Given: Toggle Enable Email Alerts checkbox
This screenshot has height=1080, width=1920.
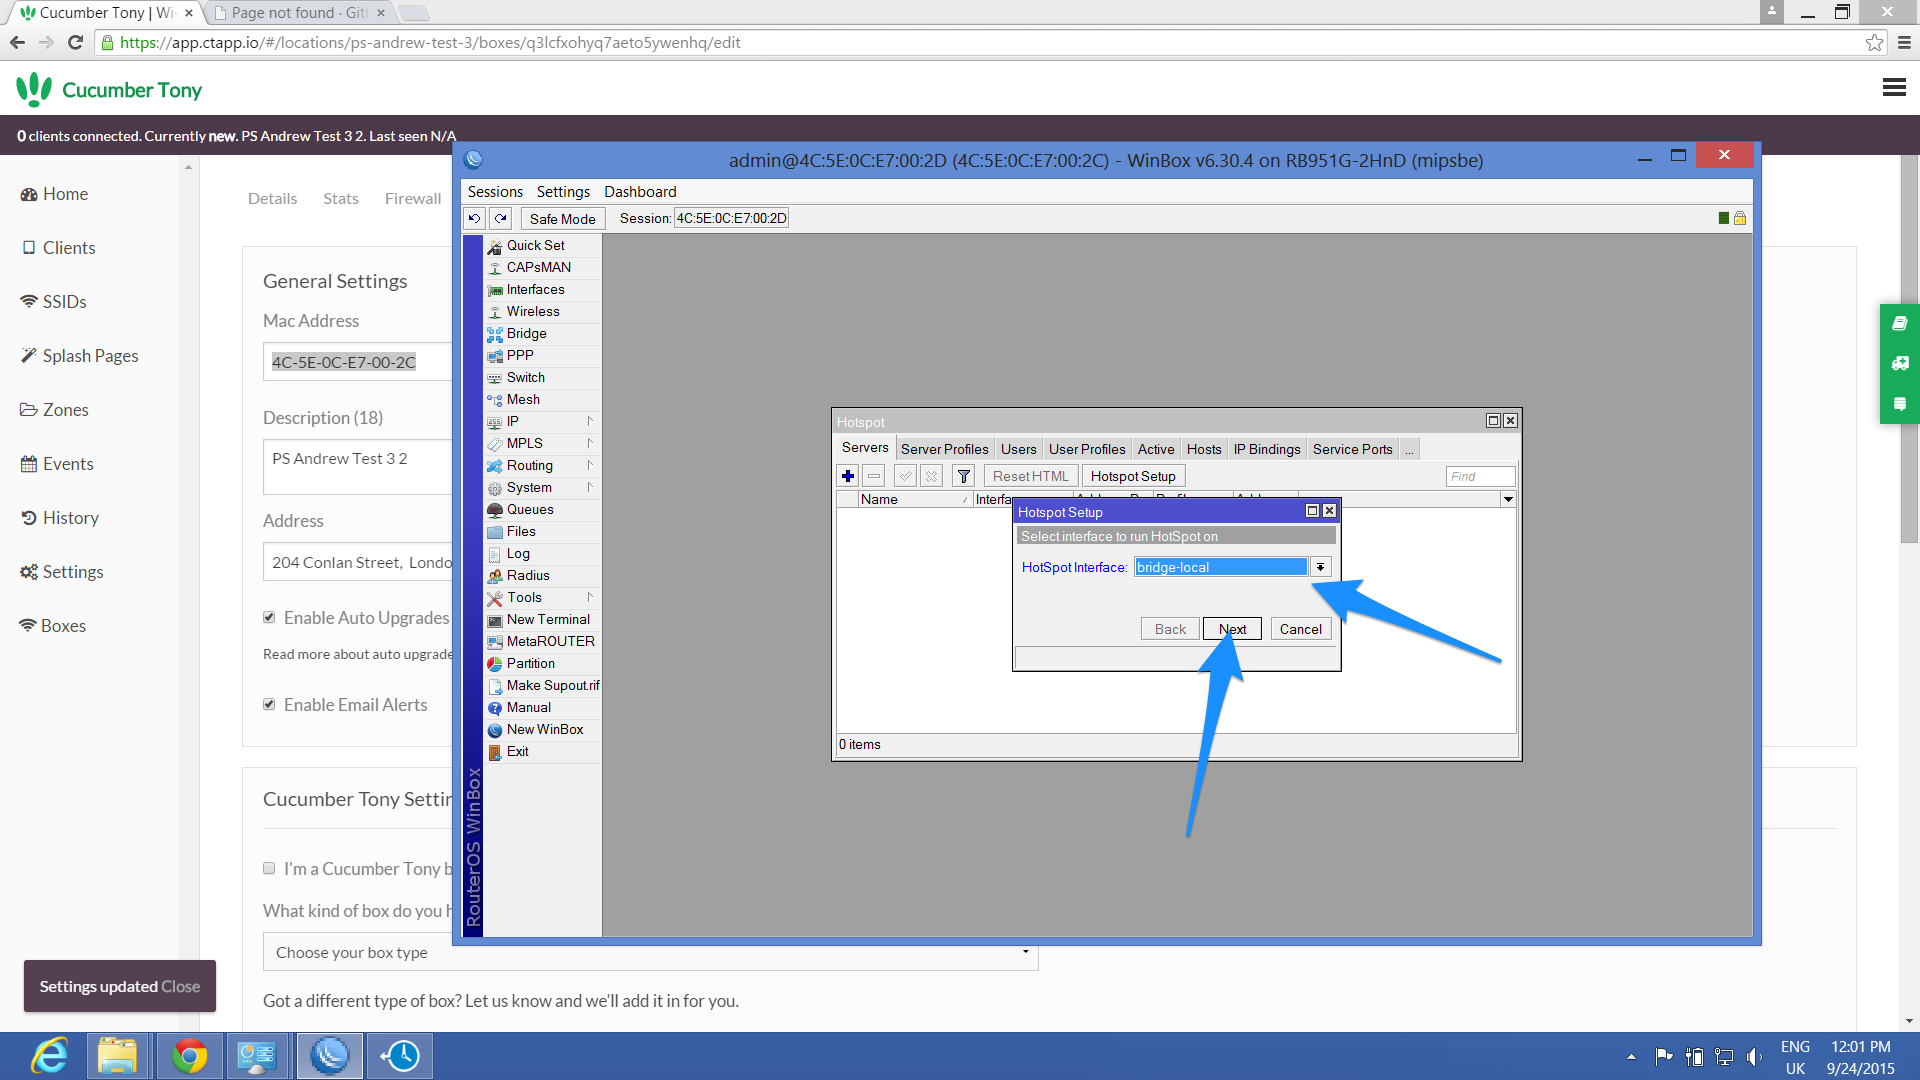Looking at the screenshot, I should pyautogui.click(x=269, y=704).
